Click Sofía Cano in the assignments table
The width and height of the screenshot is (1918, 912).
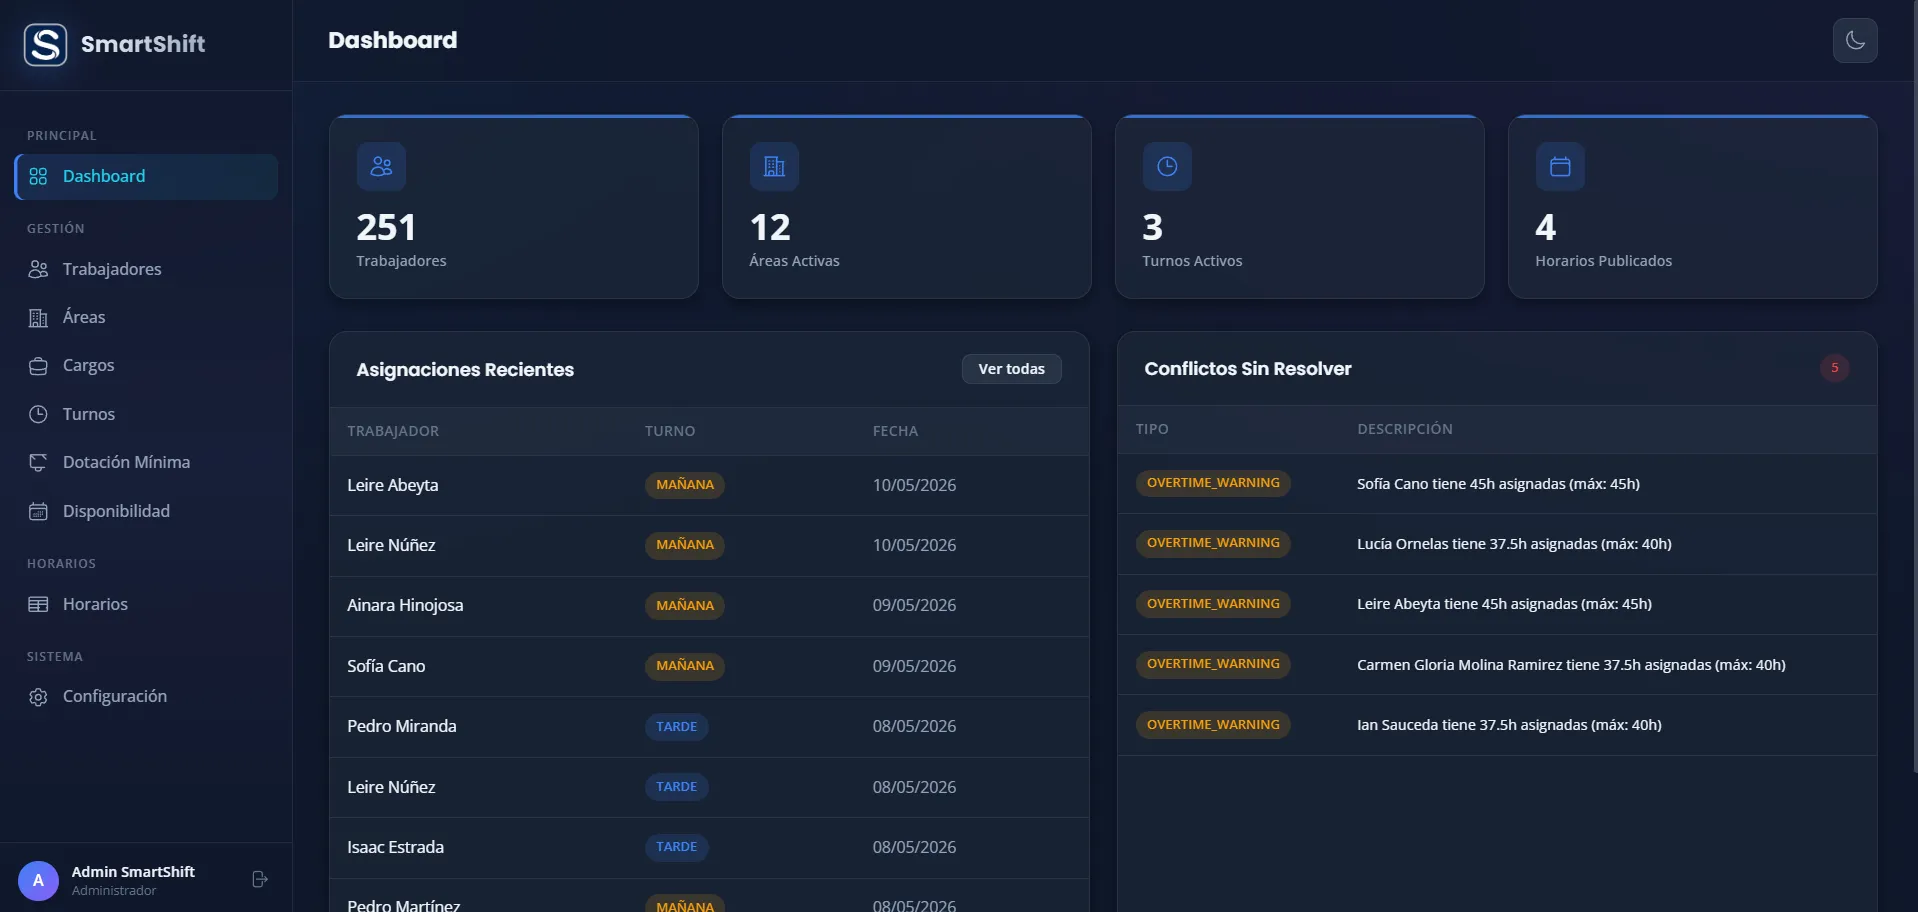(386, 666)
